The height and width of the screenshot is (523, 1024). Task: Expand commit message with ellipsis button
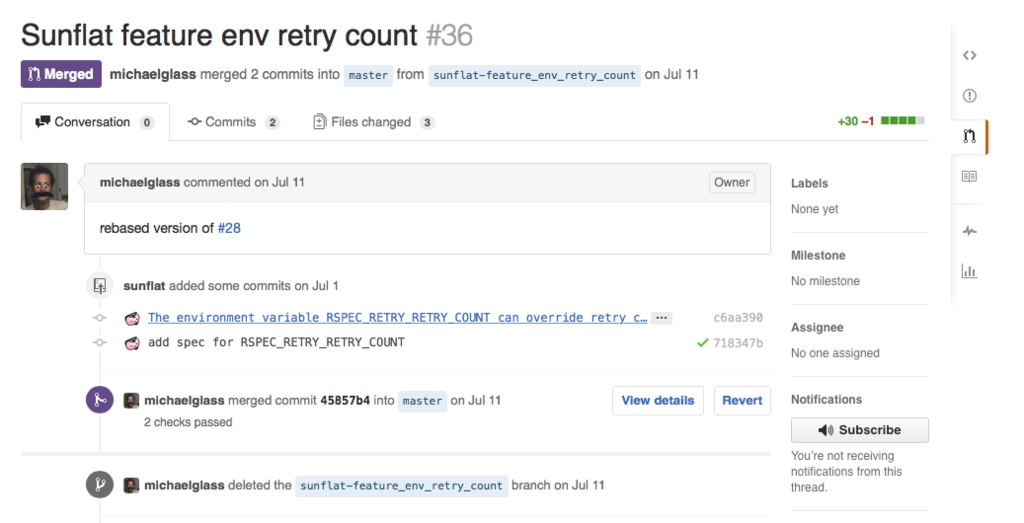point(662,318)
